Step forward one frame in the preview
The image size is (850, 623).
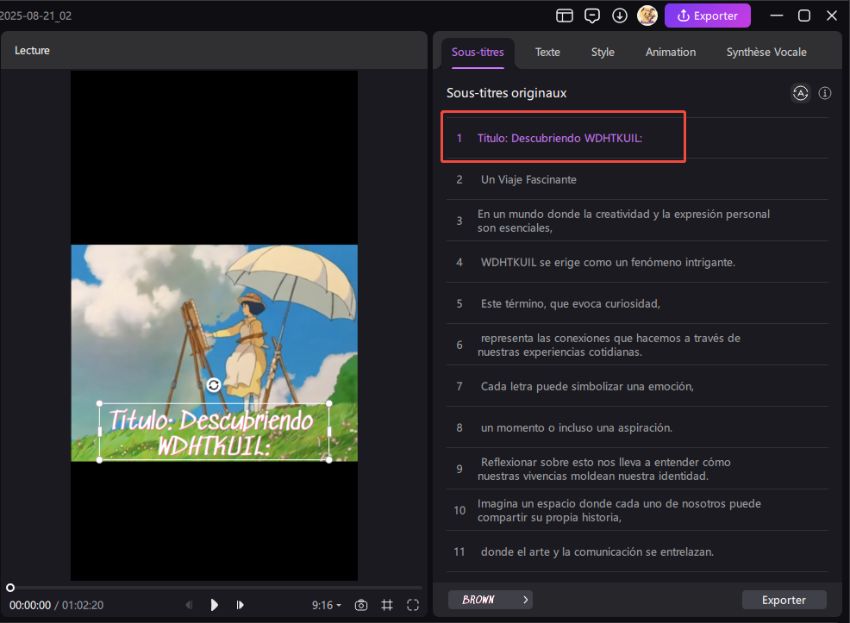240,605
